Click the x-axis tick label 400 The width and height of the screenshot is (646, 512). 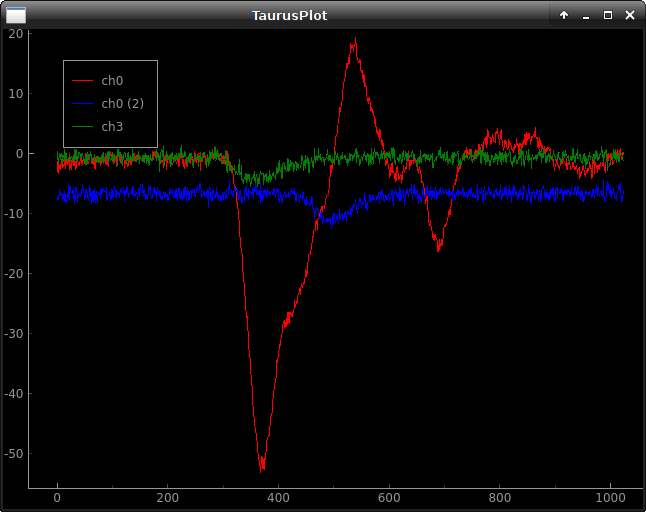[x=278, y=497]
